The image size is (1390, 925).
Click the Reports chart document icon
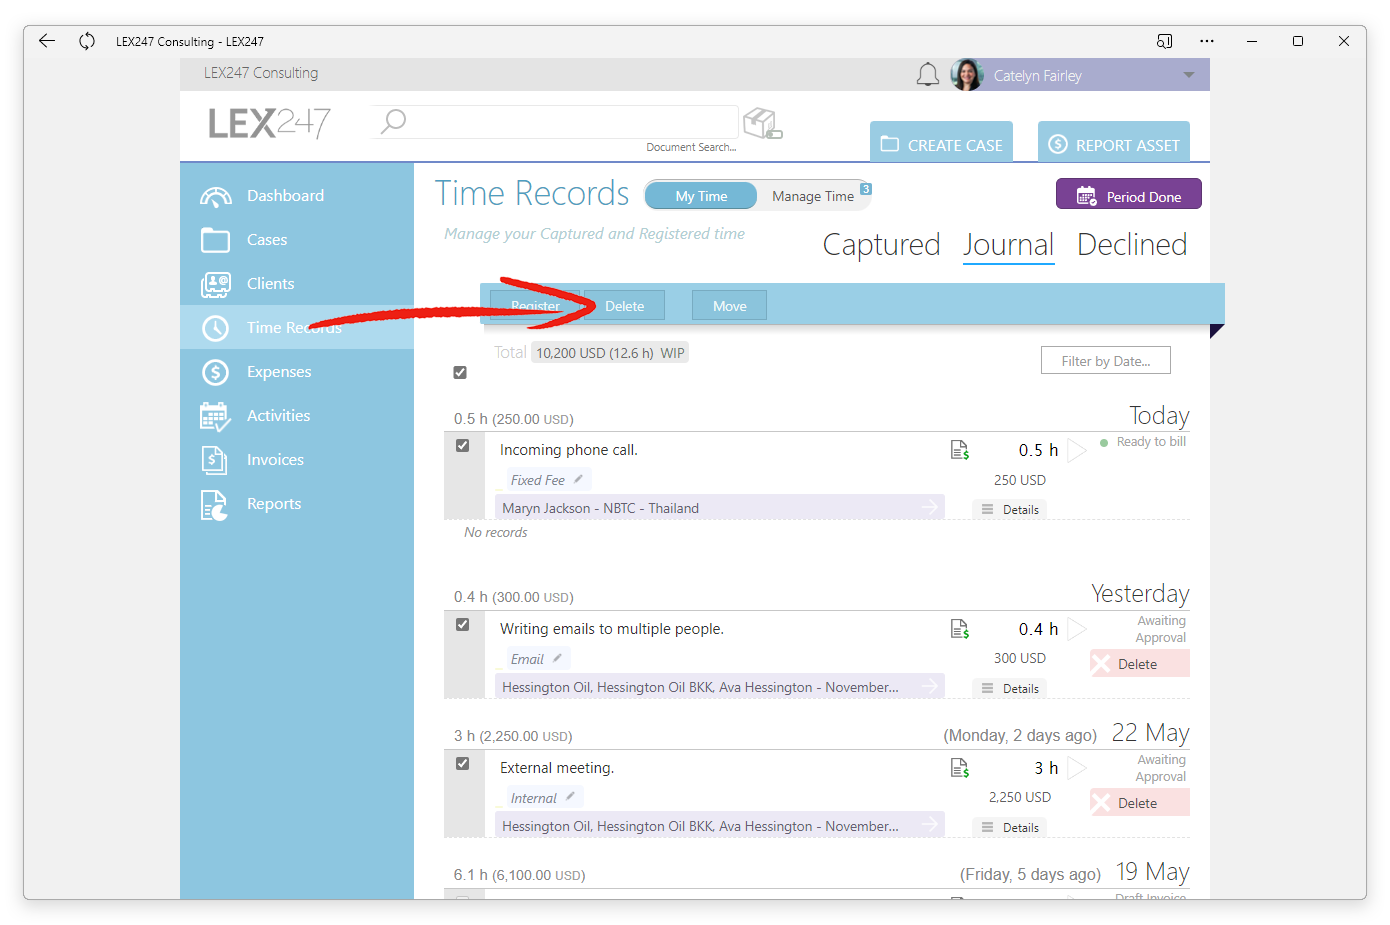coord(214,505)
